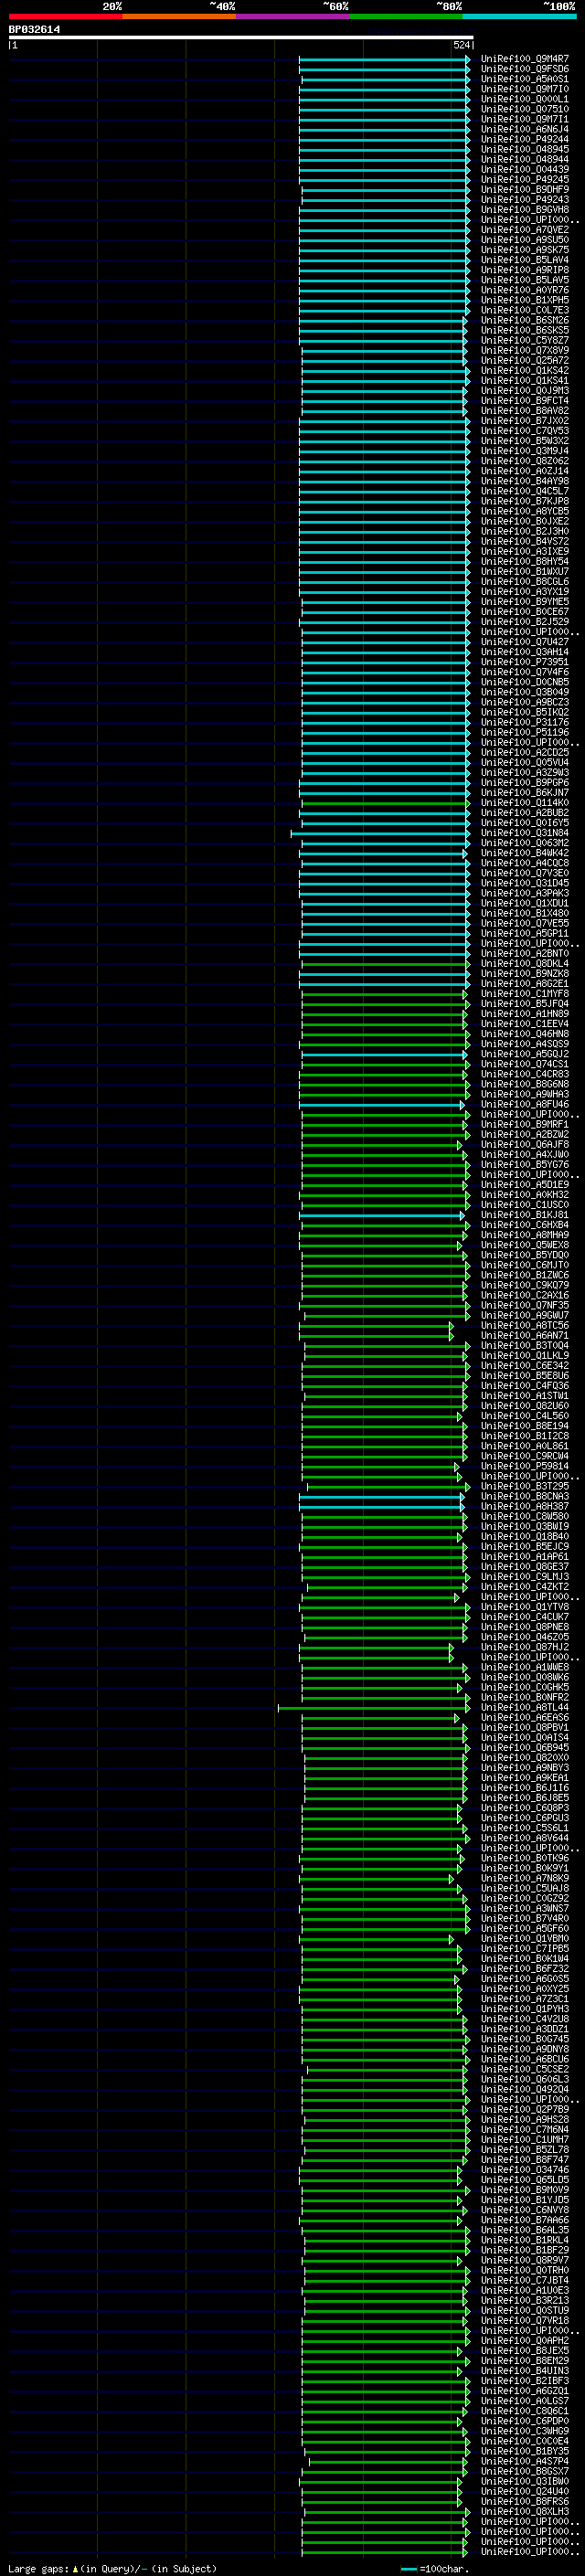Click the query end position 524
The image size is (585, 2576).
click(461, 45)
